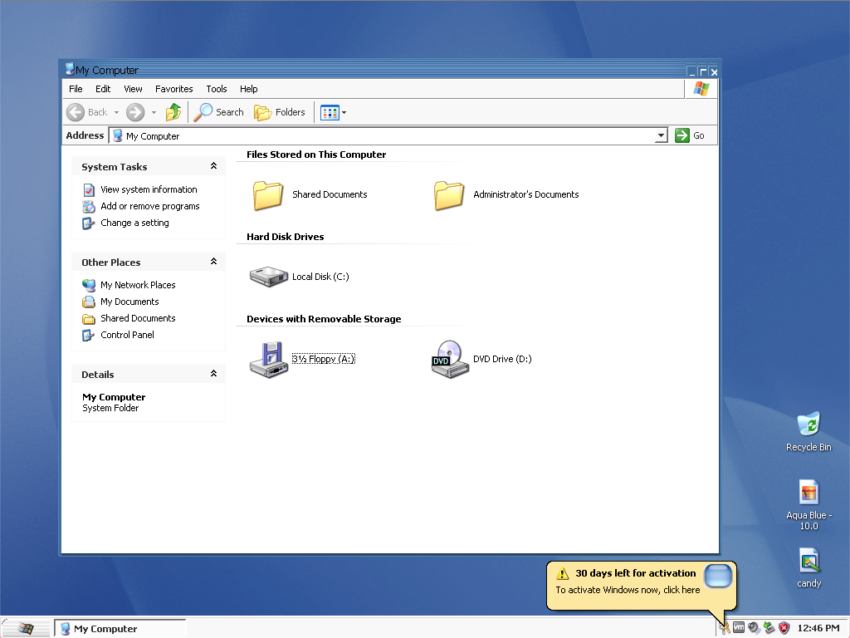Viewport: 850px width, 638px height.
Task: Open the Help menu
Action: coord(249,89)
